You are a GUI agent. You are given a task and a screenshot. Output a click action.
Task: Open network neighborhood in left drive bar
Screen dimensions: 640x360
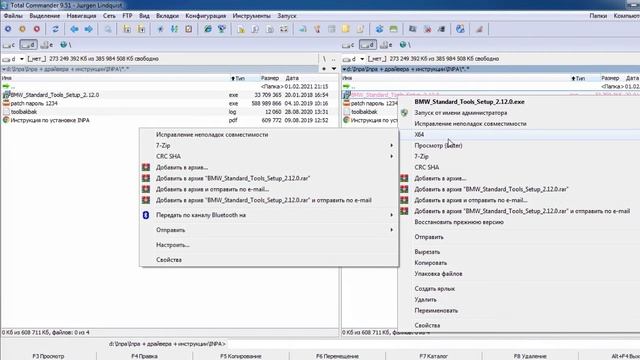65,45
